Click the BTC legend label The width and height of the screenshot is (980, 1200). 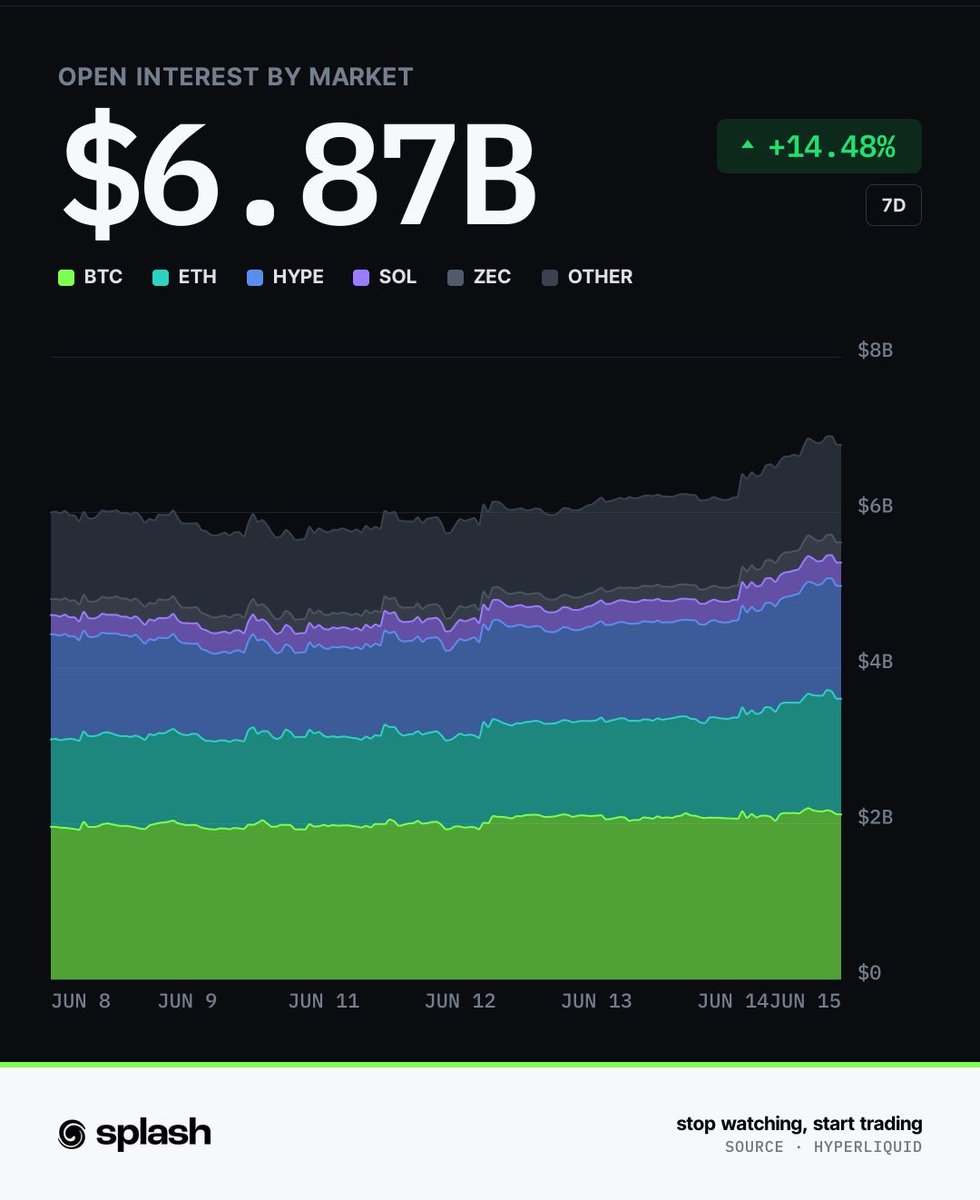click(x=103, y=277)
